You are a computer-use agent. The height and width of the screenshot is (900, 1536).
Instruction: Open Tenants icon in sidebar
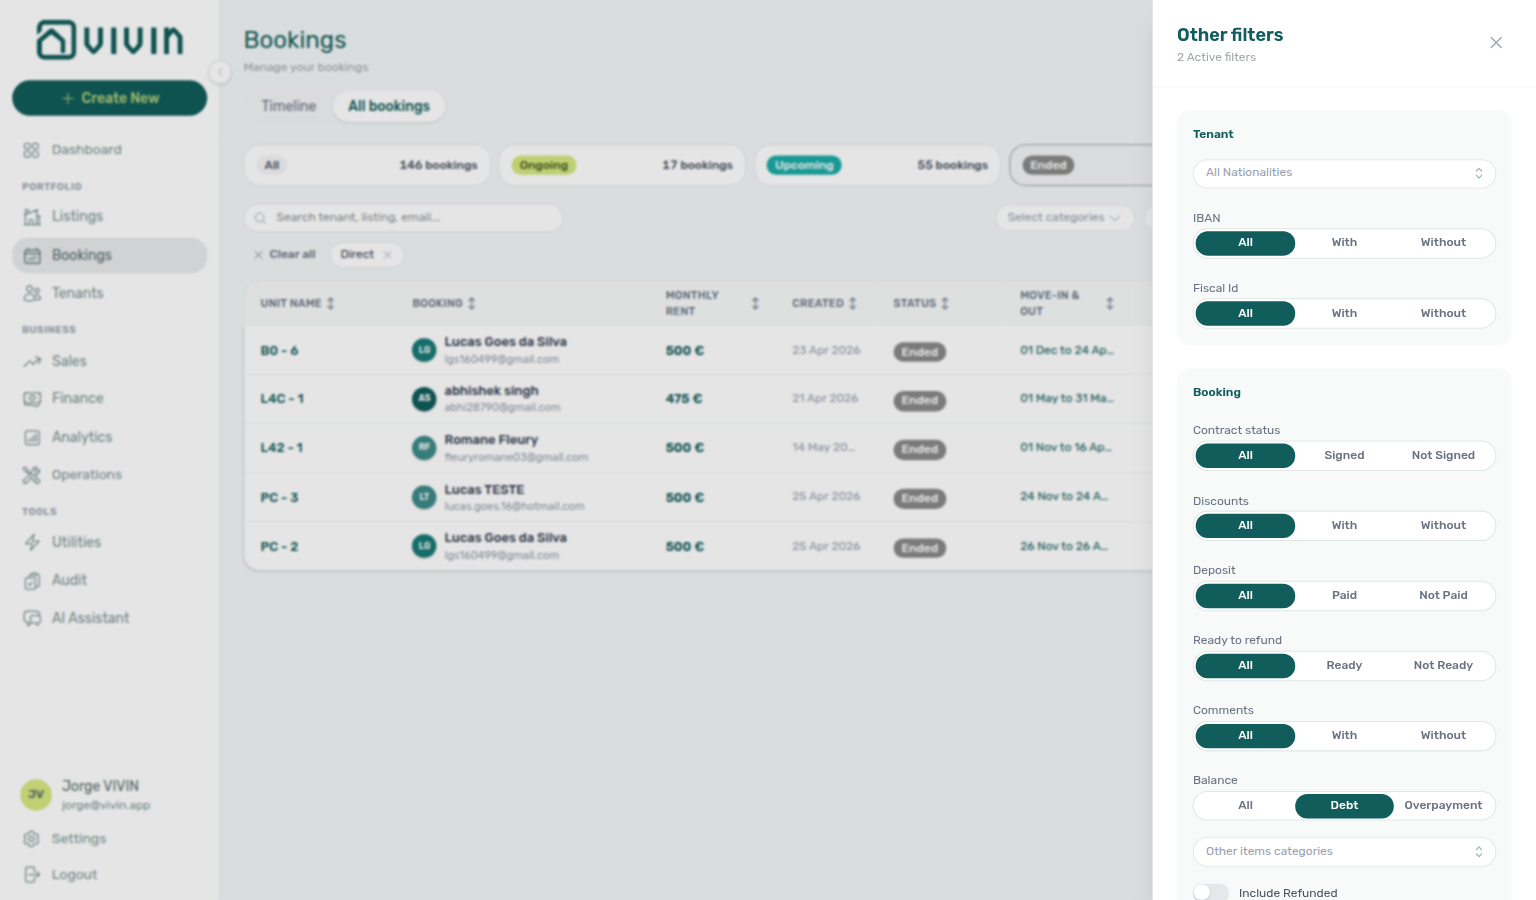click(32, 293)
